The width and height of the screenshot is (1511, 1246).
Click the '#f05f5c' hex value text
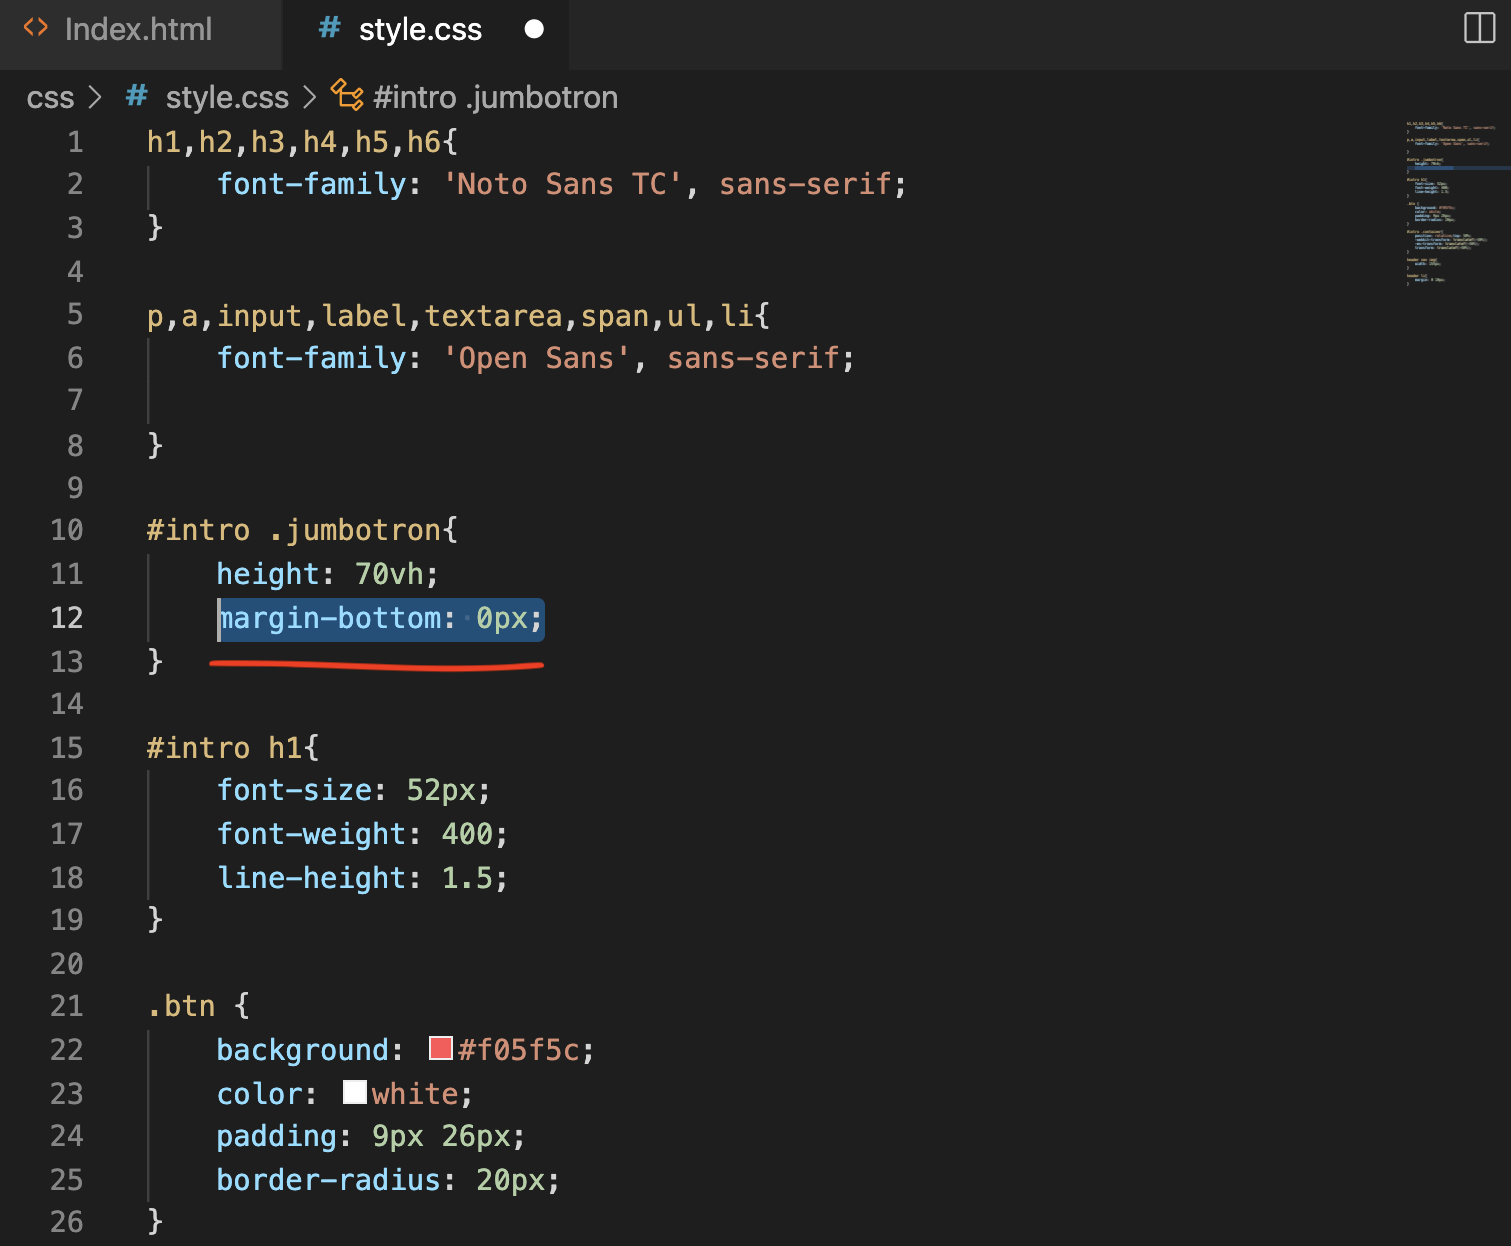(x=519, y=1050)
